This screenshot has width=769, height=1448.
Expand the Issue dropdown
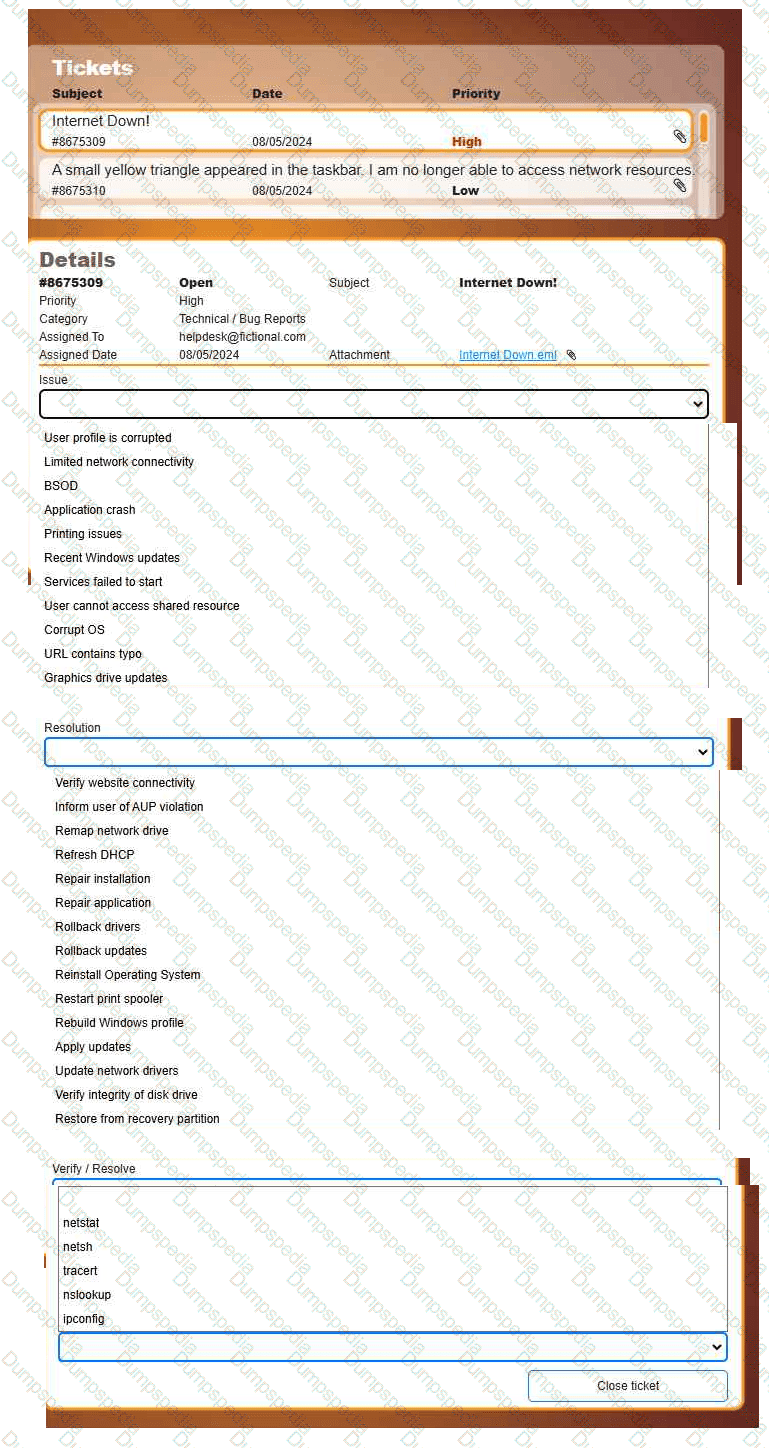click(x=697, y=404)
